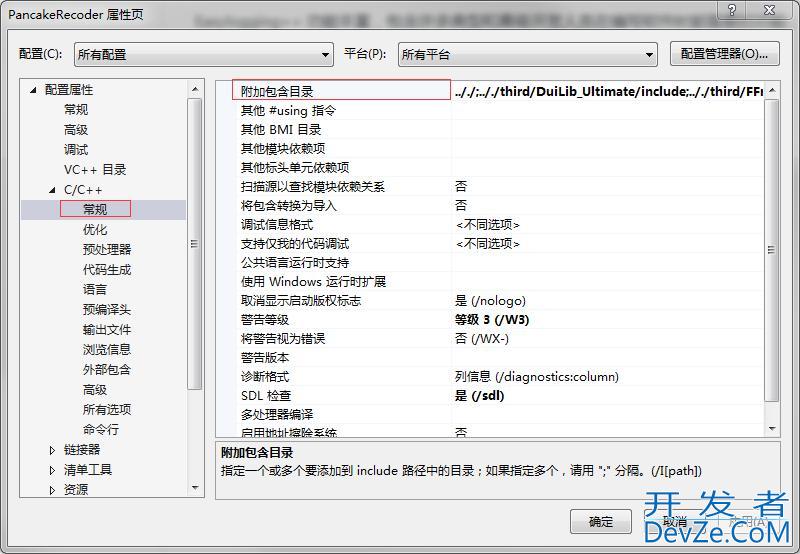
Task: Select the 命令行 tree item
Action: [101, 430]
